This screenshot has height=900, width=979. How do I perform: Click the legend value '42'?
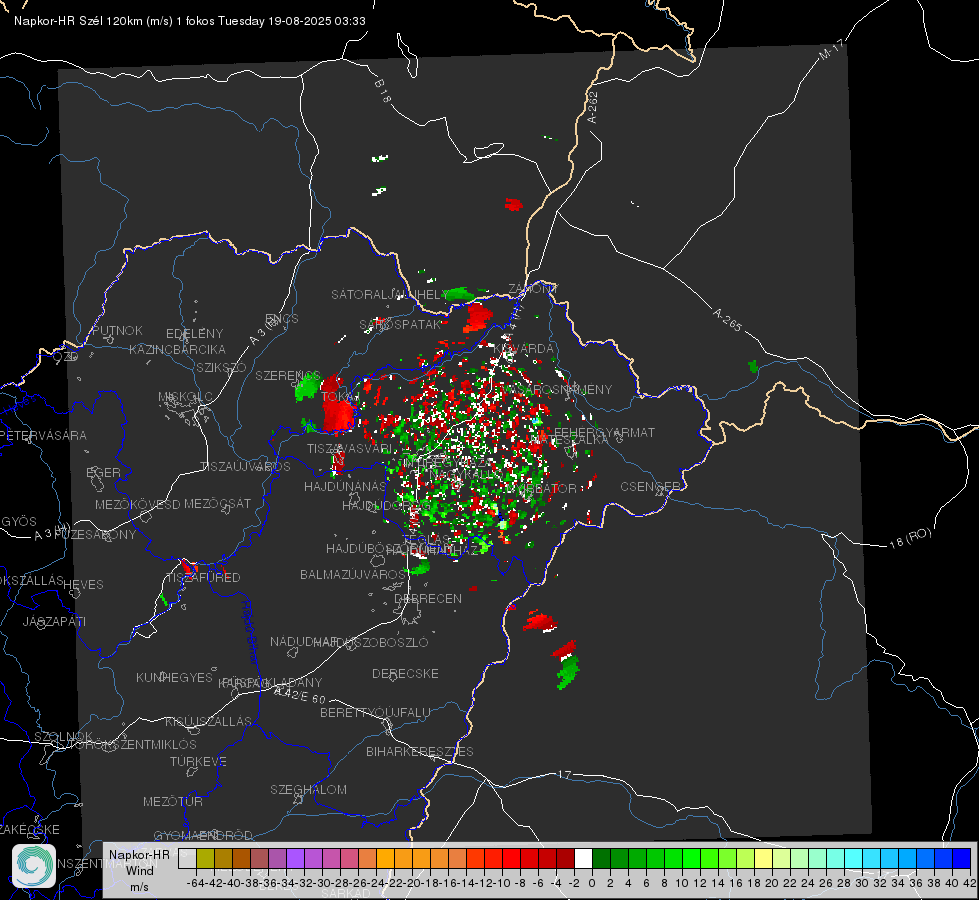coord(969,883)
